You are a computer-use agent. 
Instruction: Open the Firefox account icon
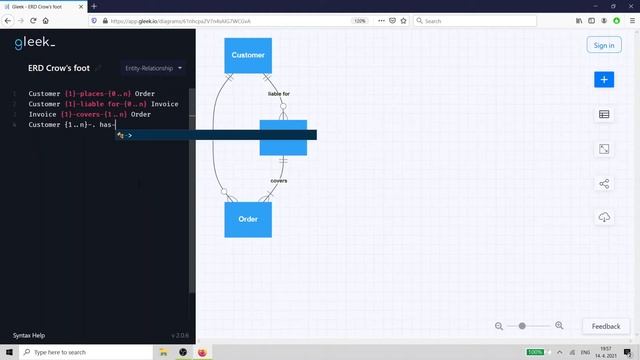tap(604, 21)
